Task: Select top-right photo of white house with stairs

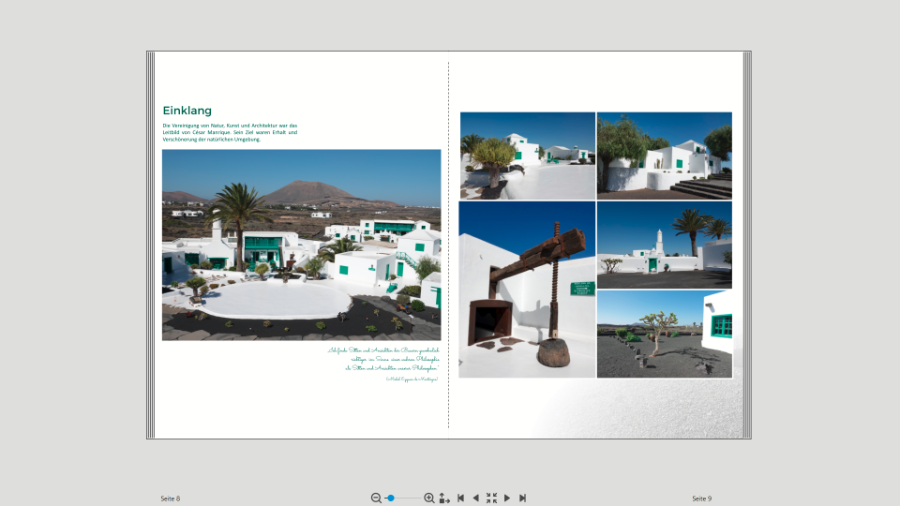Action: pos(664,155)
